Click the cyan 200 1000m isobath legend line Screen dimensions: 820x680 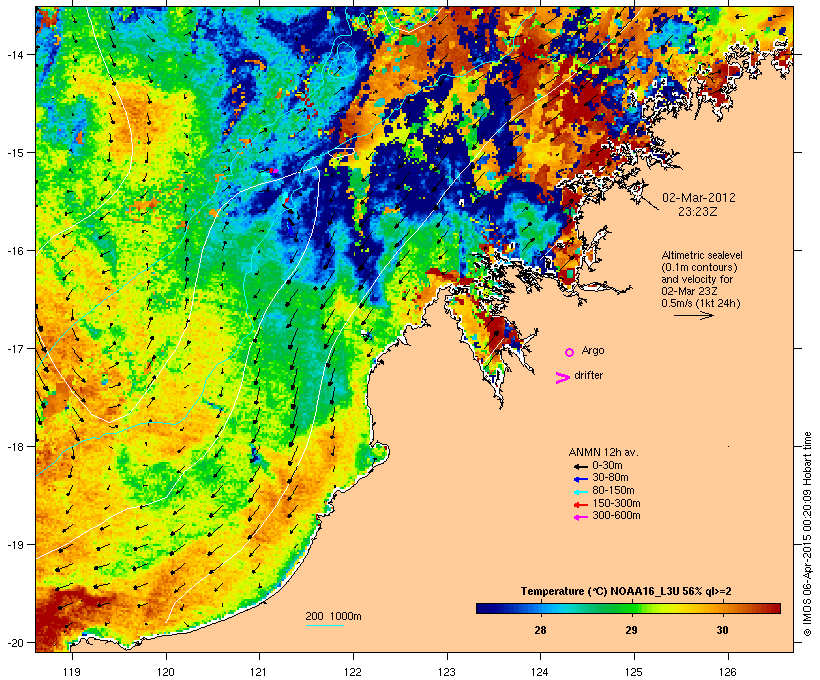324,626
